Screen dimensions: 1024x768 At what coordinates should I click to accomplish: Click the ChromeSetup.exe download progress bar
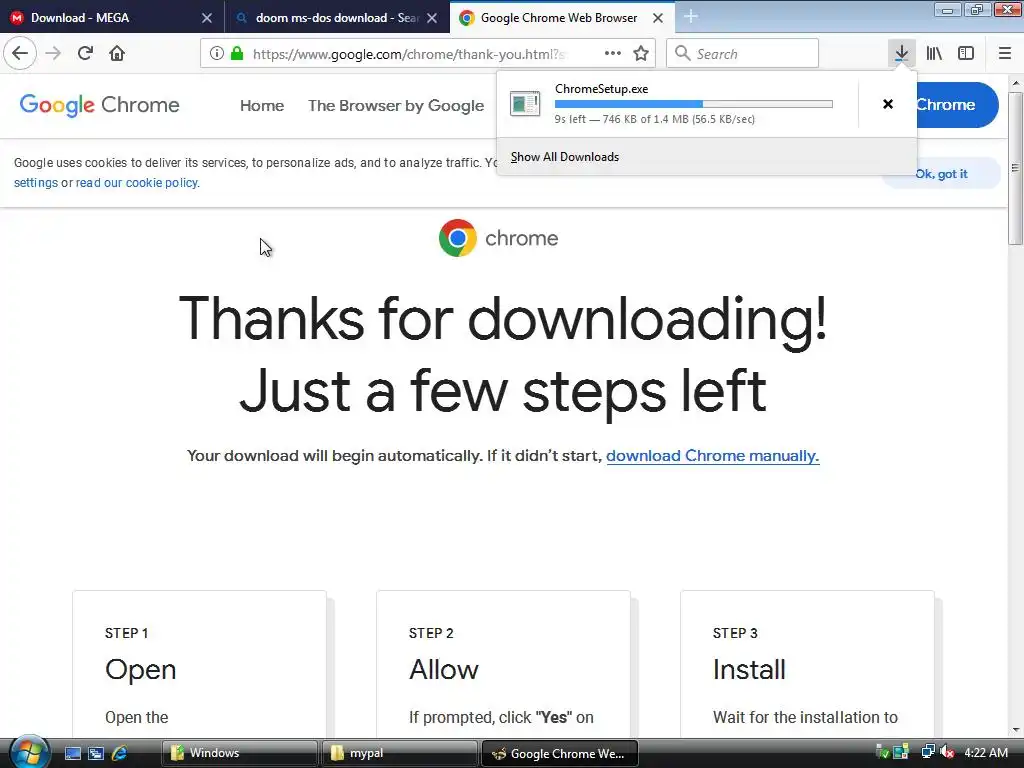click(x=694, y=104)
